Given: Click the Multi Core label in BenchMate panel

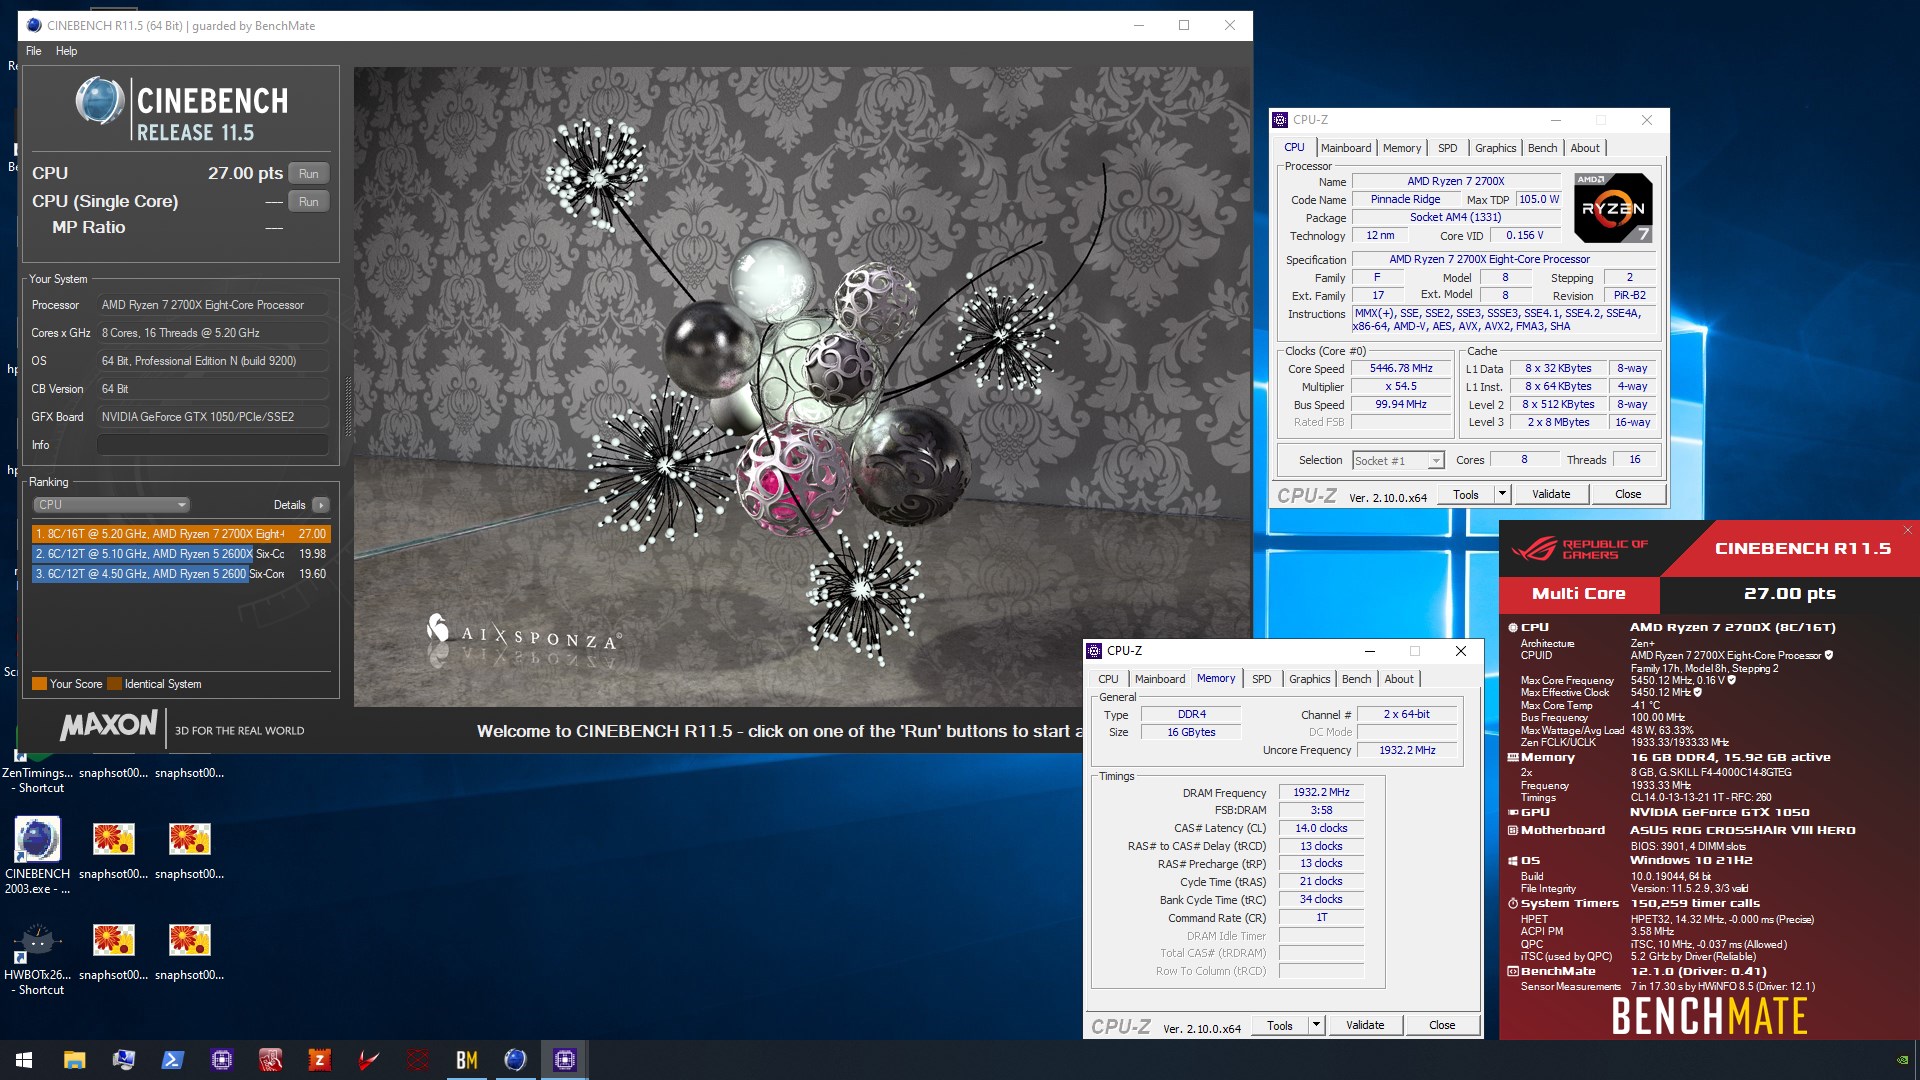Looking at the screenshot, I should (x=1579, y=594).
